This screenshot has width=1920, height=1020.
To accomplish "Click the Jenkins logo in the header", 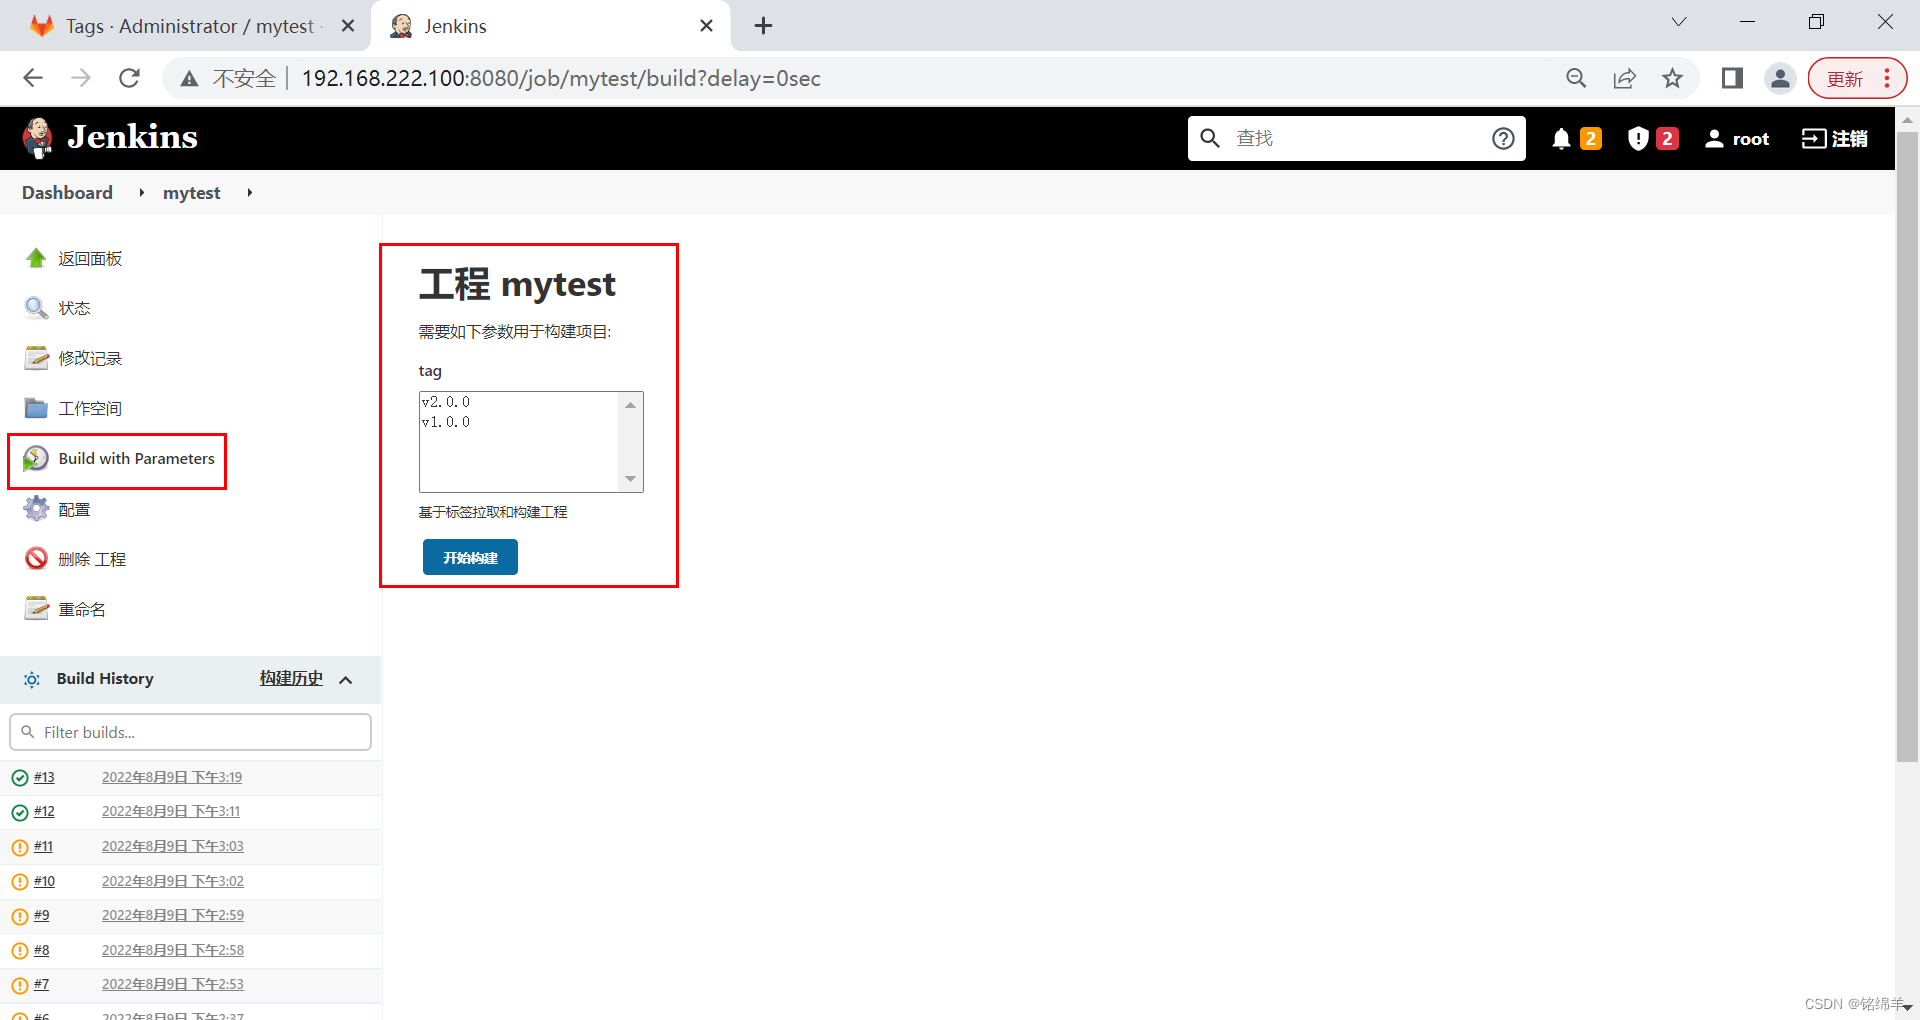I will click(110, 138).
